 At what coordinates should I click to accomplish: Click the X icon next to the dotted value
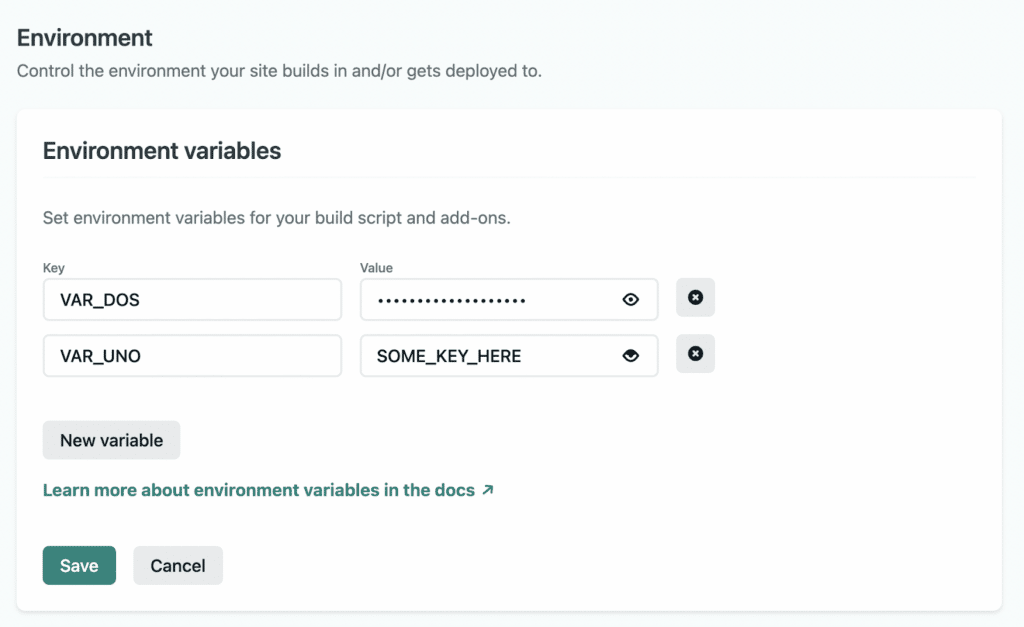695,297
